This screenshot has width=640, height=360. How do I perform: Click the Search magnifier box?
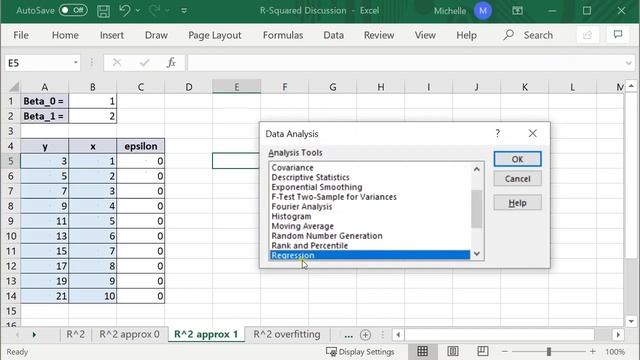(528, 35)
